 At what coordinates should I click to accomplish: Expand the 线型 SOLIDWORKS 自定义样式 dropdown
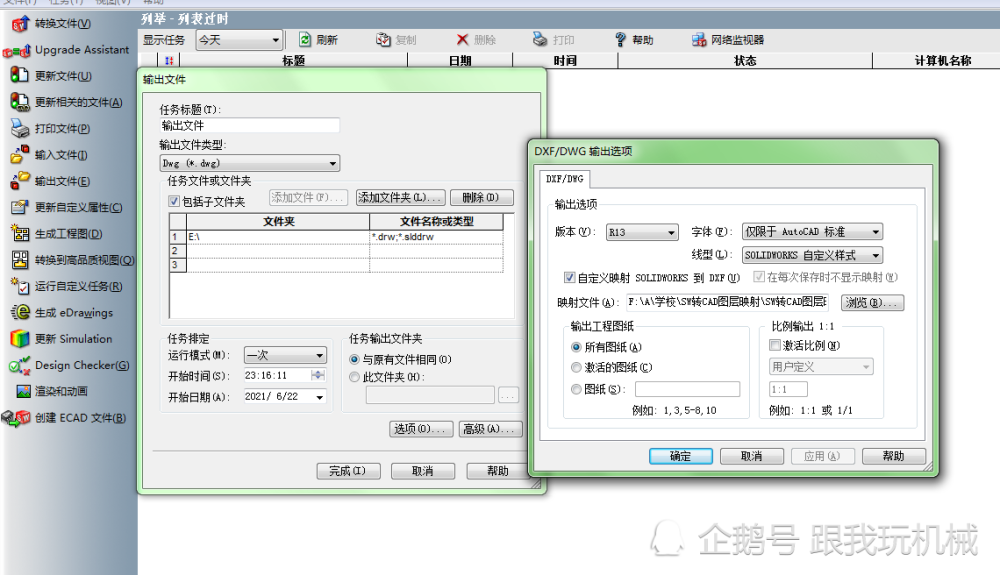(x=812, y=255)
